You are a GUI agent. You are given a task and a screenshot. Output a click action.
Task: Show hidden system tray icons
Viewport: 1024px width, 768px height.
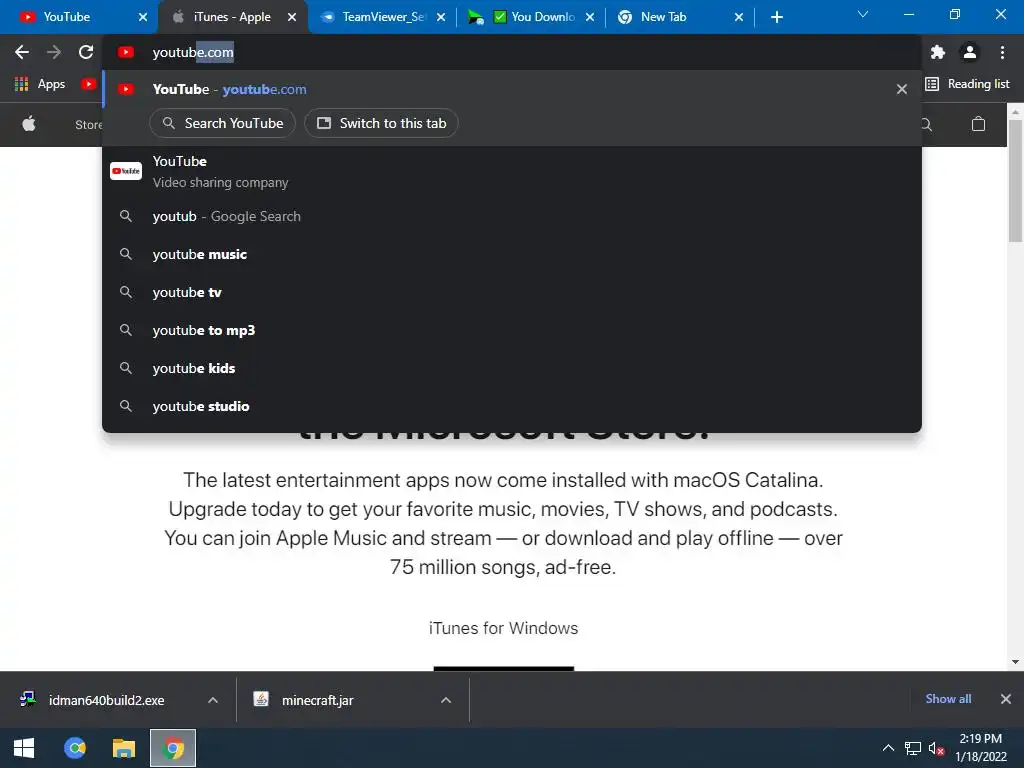(888, 748)
